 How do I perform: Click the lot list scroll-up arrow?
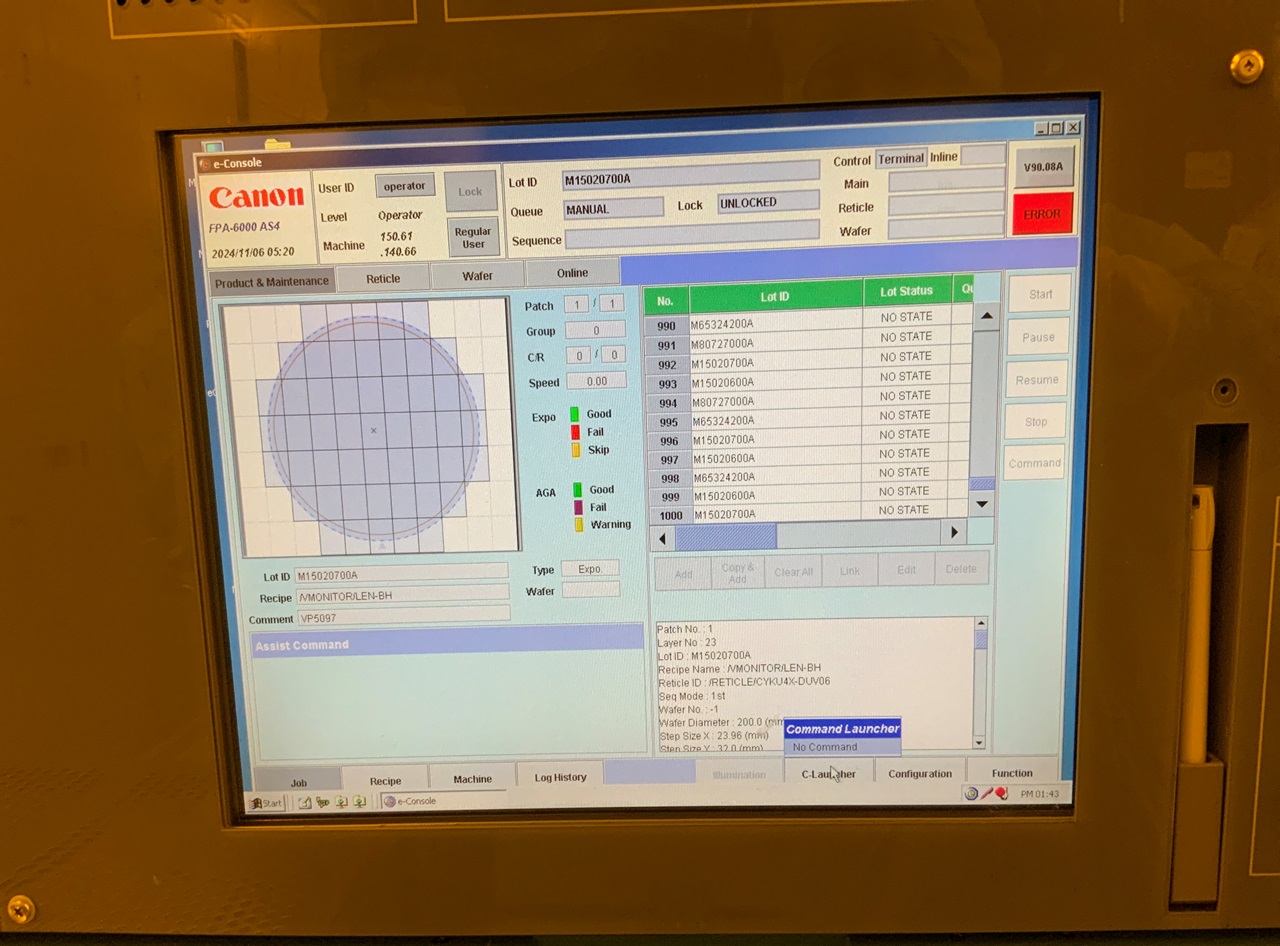point(986,316)
